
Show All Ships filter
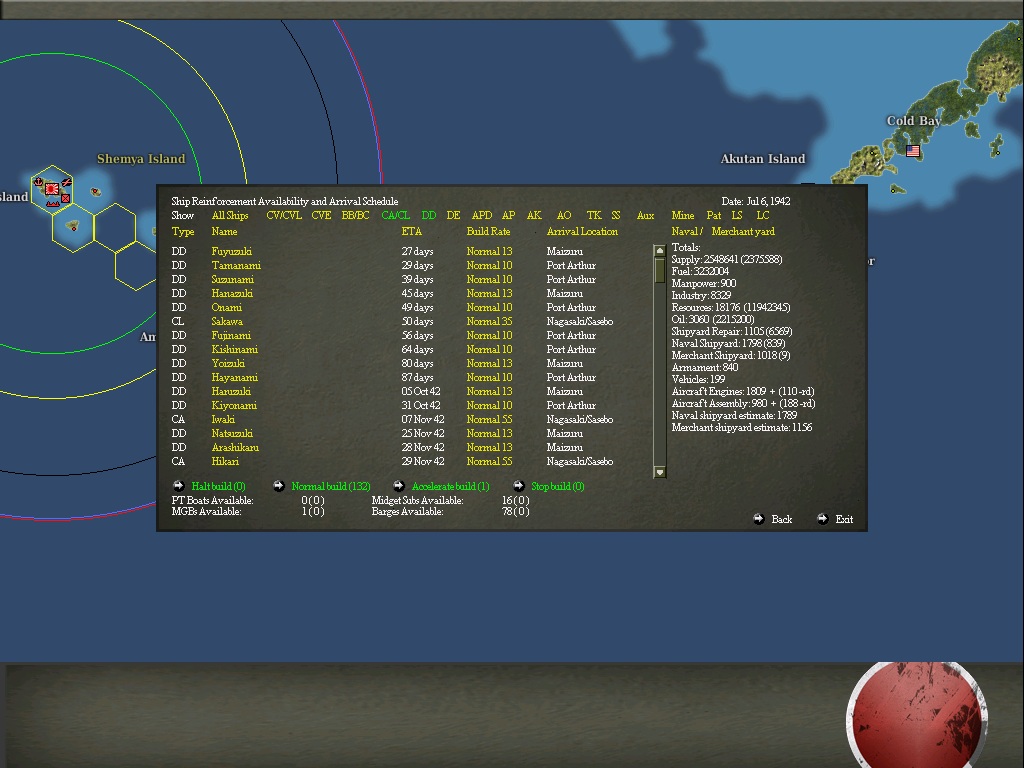pos(230,215)
